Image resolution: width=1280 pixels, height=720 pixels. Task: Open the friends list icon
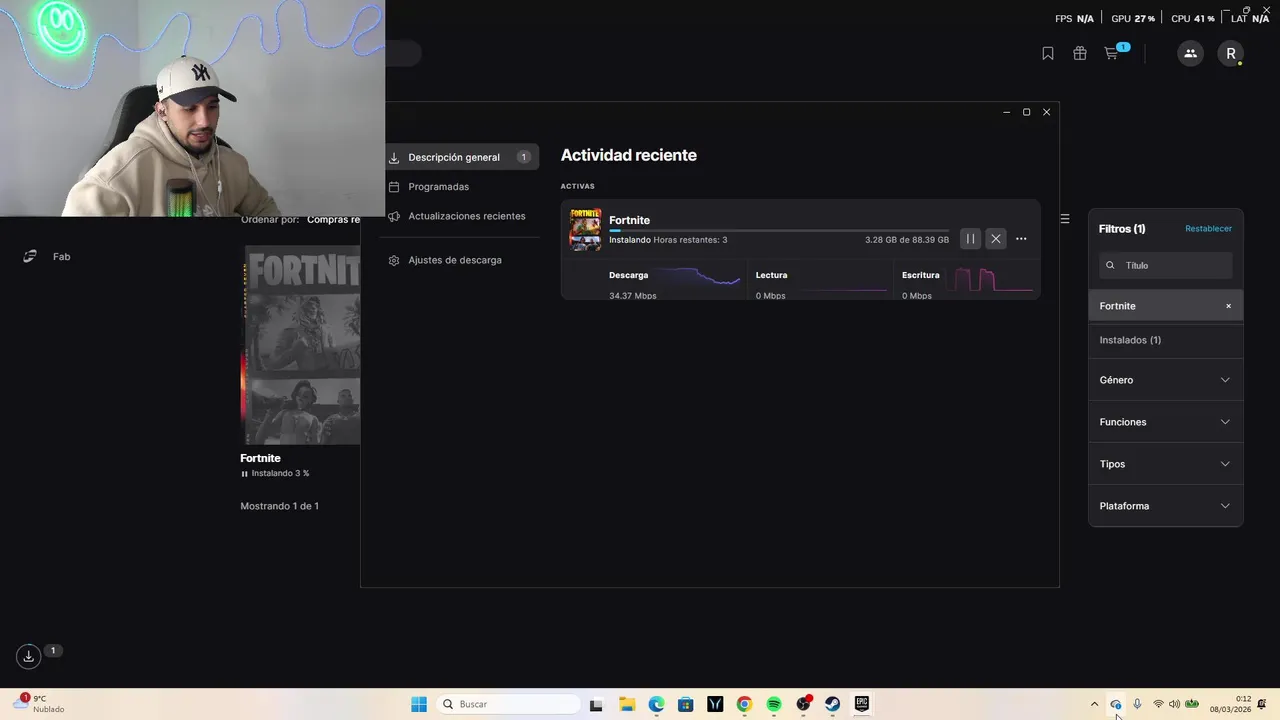pyautogui.click(x=1190, y=54)
